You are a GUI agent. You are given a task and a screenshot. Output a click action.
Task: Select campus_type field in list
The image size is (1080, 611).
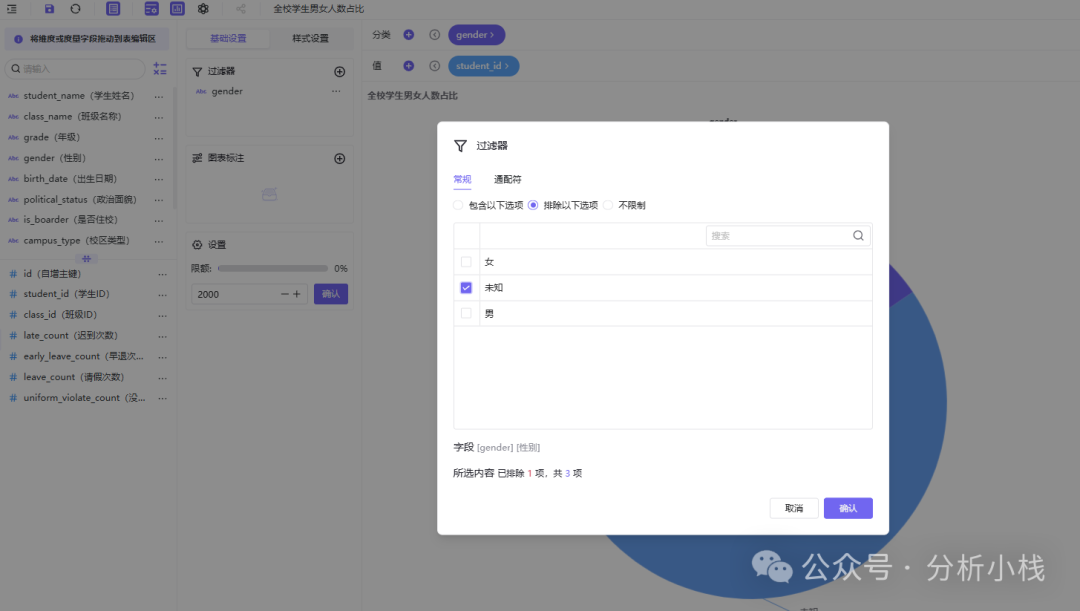(76, 240)
